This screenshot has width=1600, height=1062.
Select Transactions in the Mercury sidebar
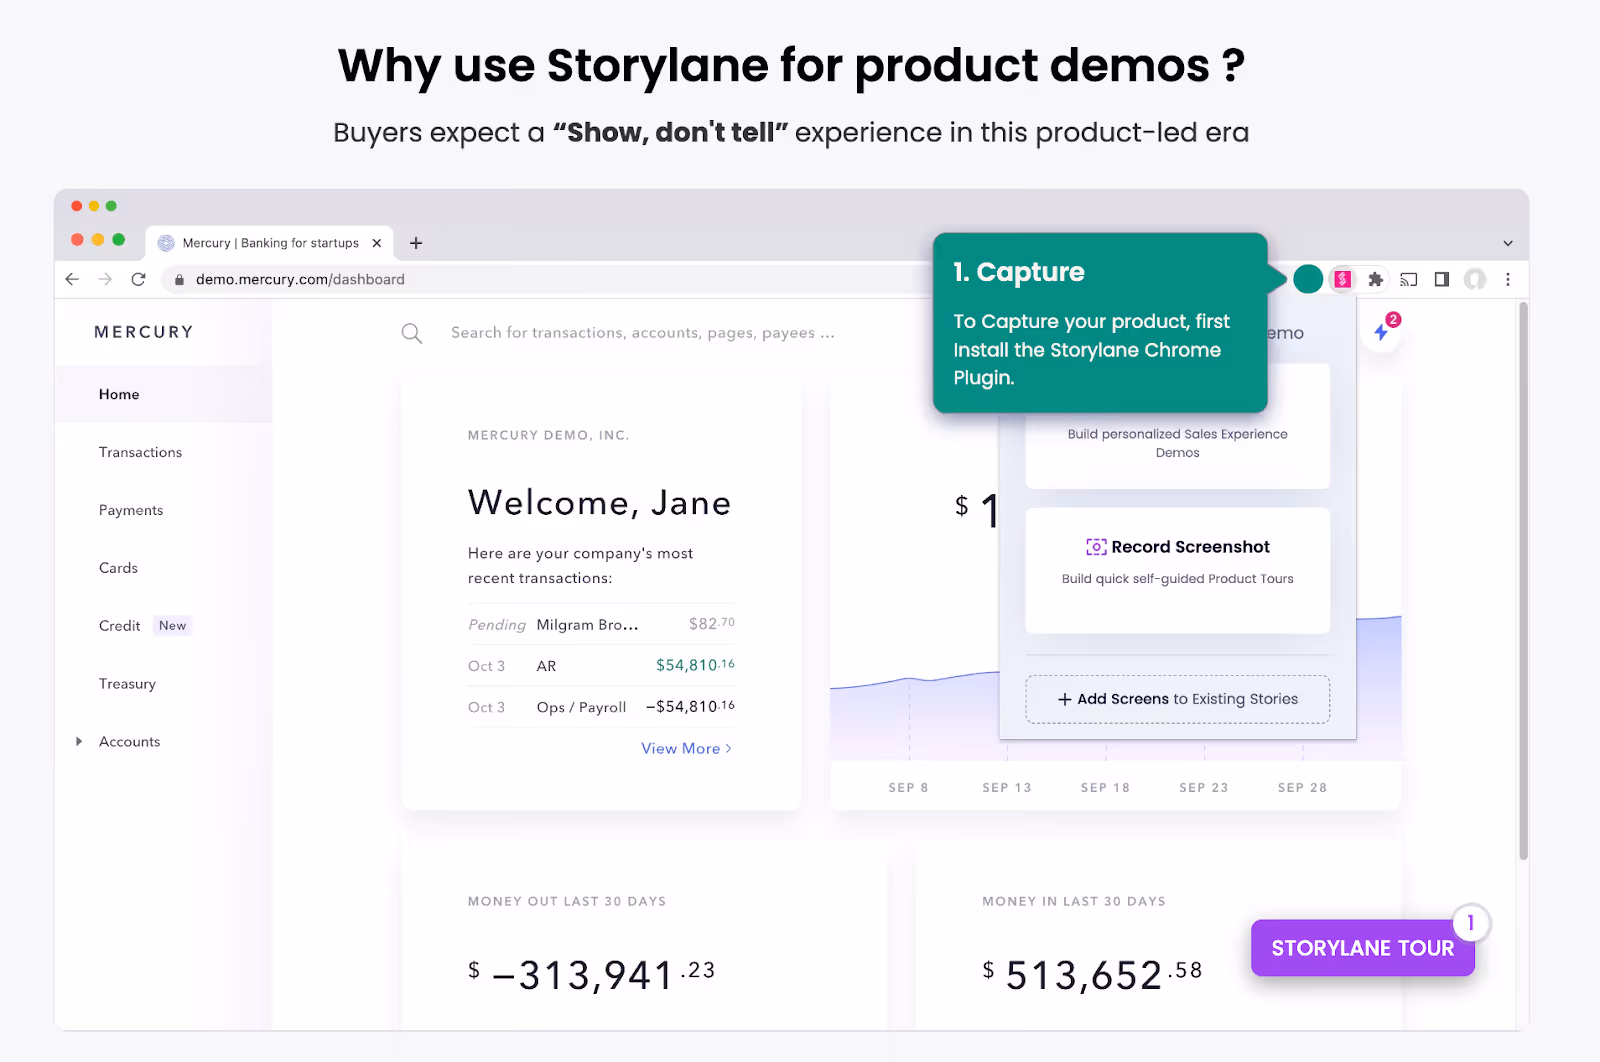(140, 452)
